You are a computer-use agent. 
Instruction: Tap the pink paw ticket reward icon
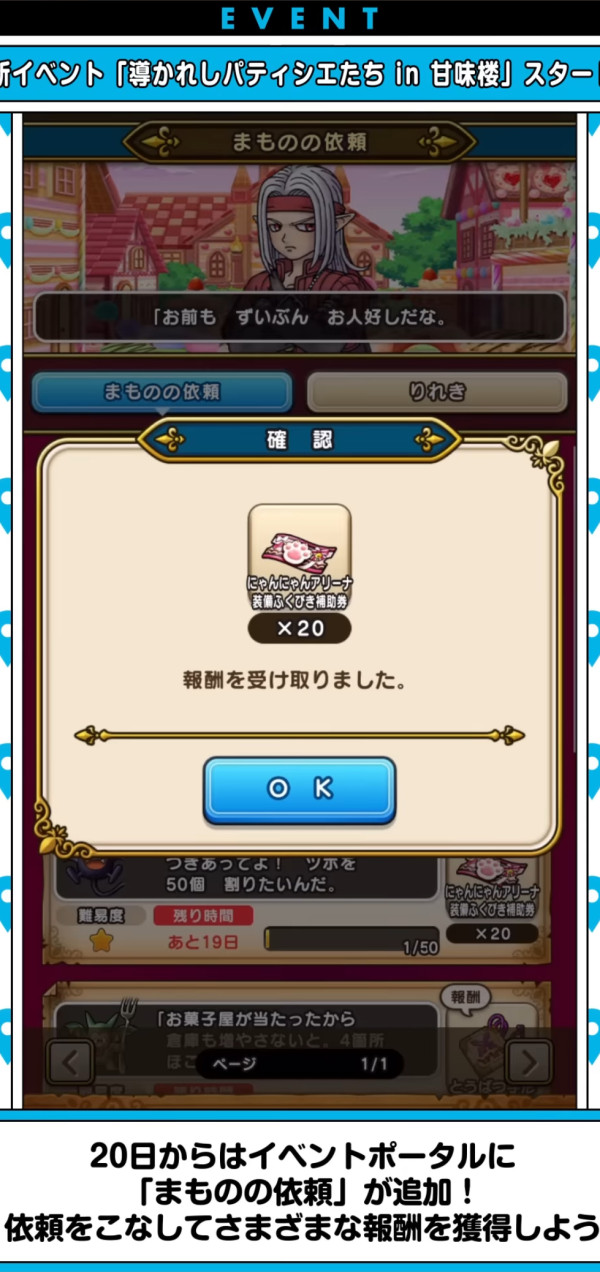(299, 545)
